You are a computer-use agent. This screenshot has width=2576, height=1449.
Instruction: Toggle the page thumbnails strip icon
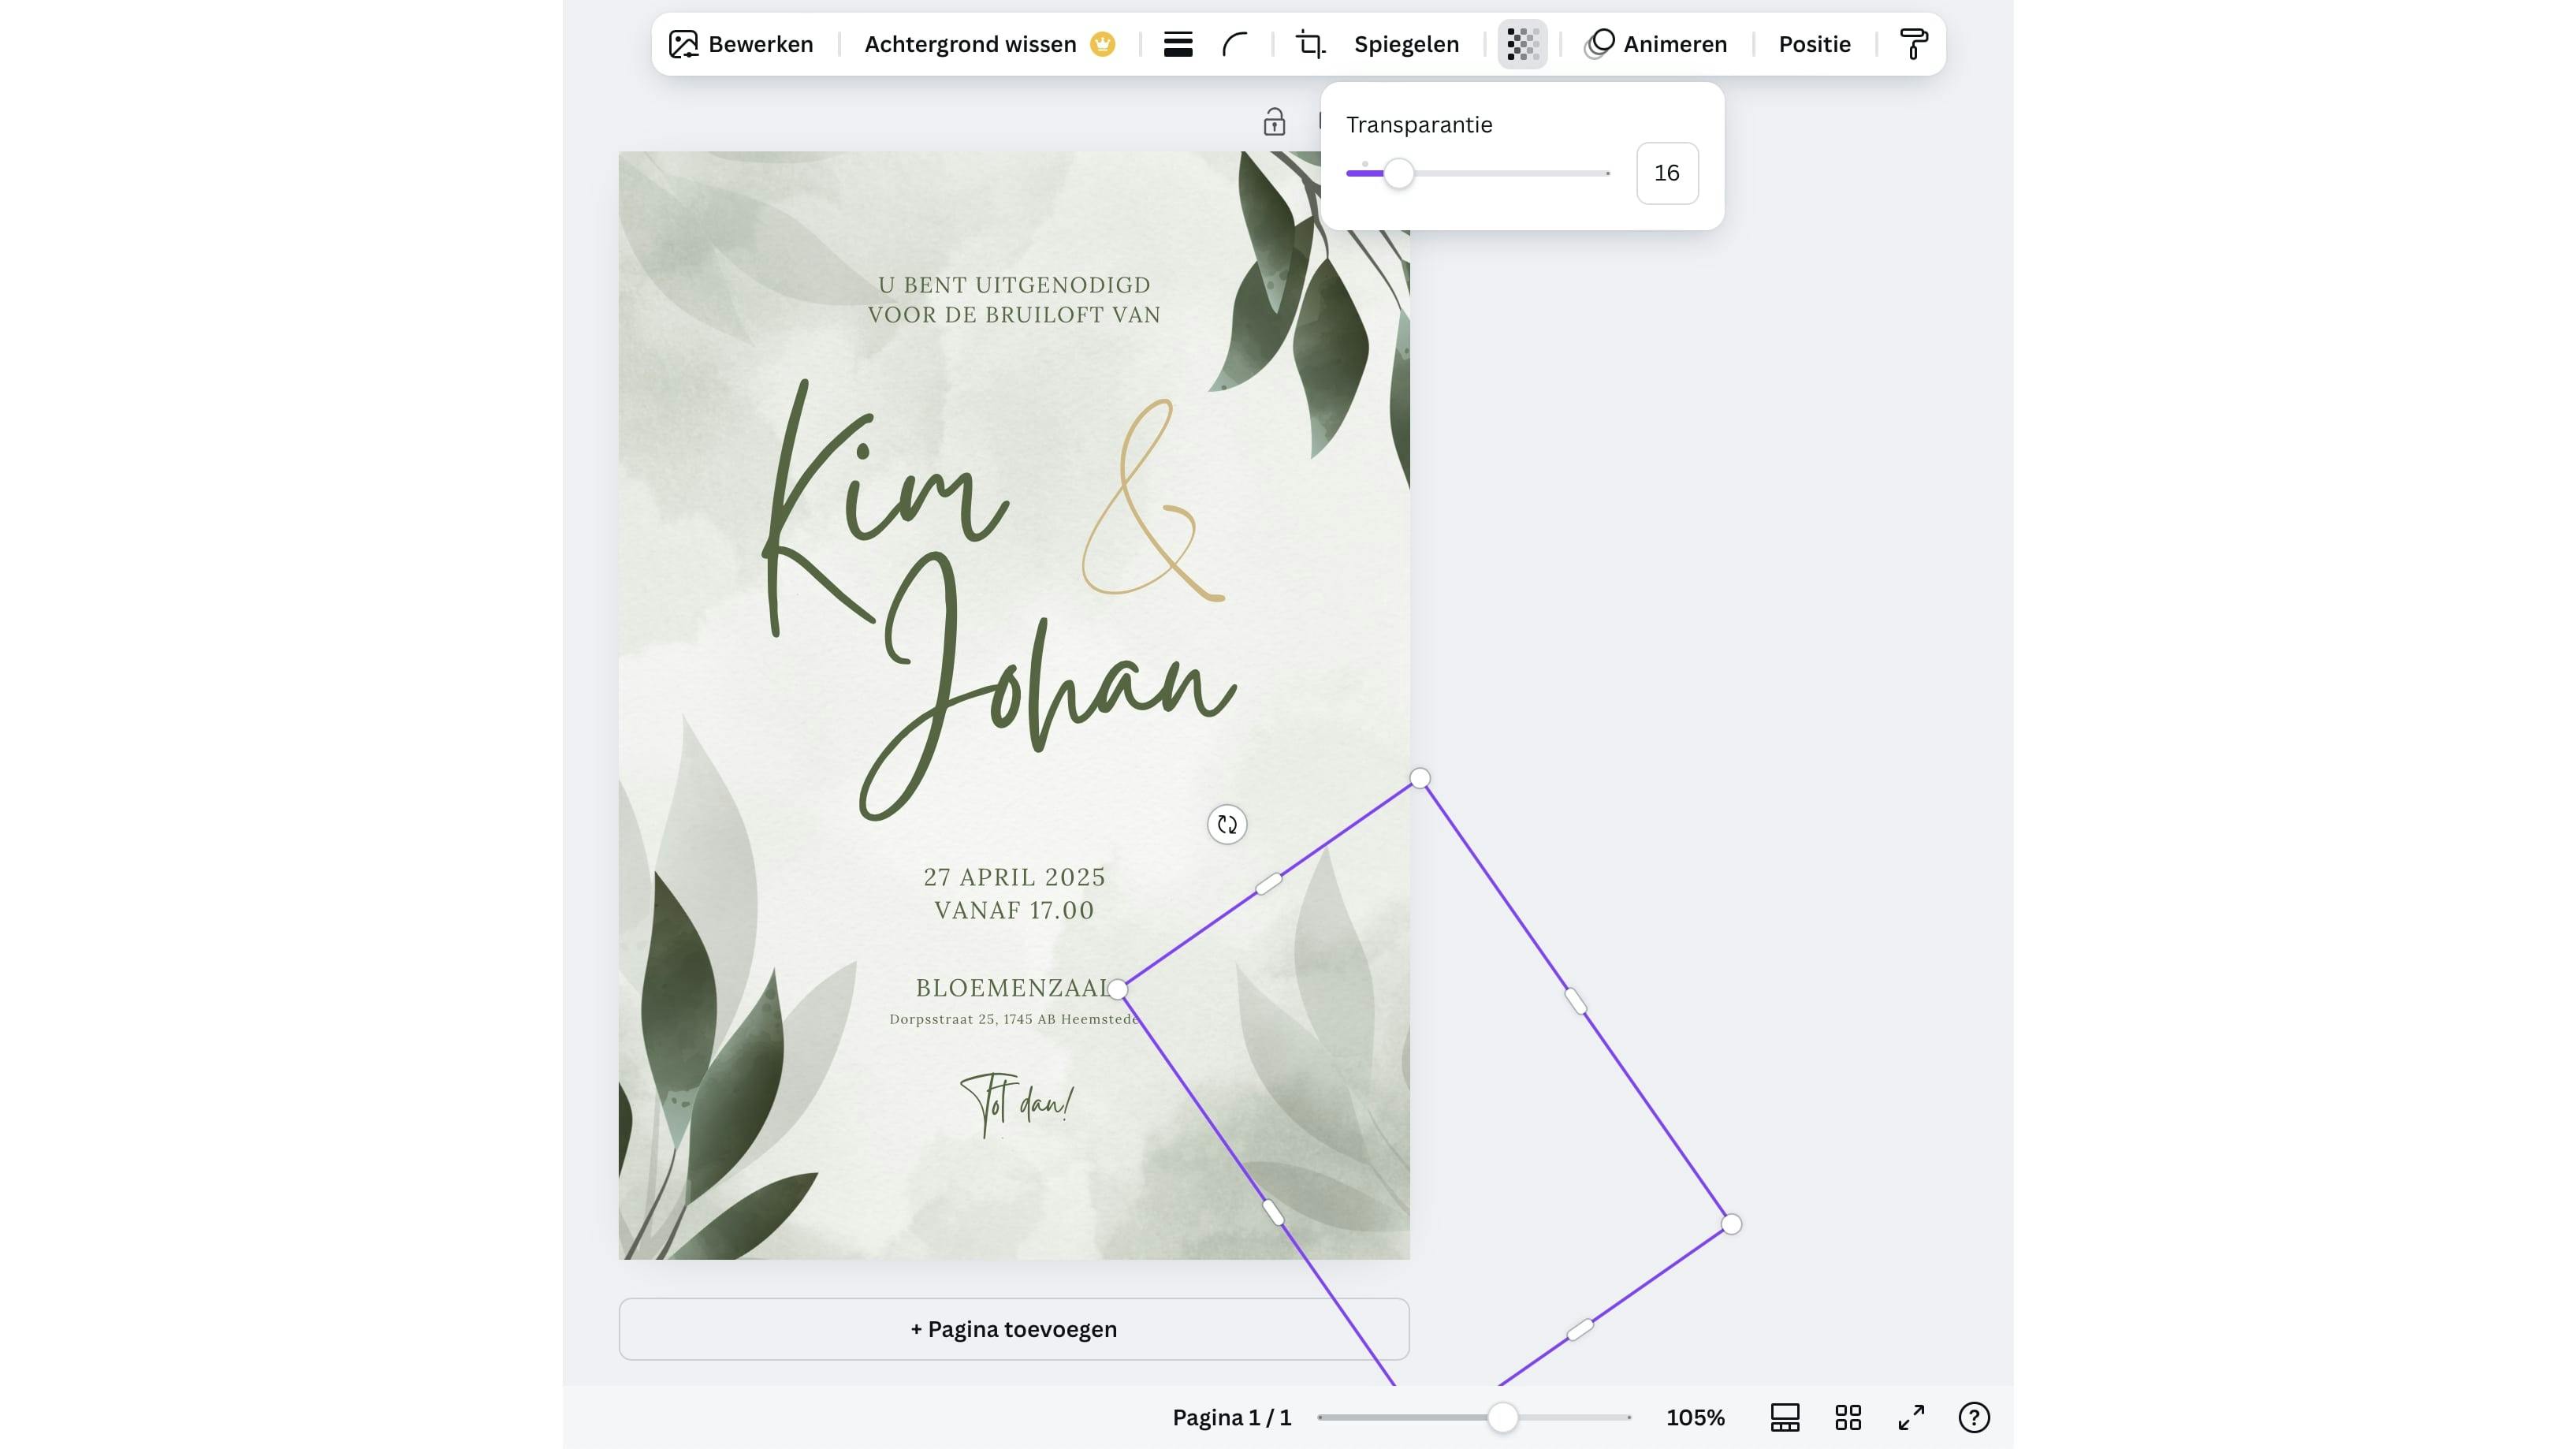tap(1784, 1417)
